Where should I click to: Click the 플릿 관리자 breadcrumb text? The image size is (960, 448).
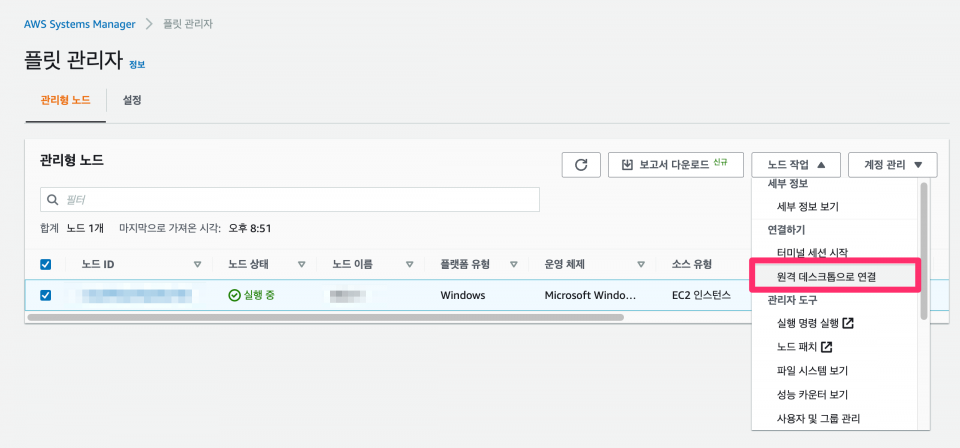pyautogui.click(x=188, y=24)
